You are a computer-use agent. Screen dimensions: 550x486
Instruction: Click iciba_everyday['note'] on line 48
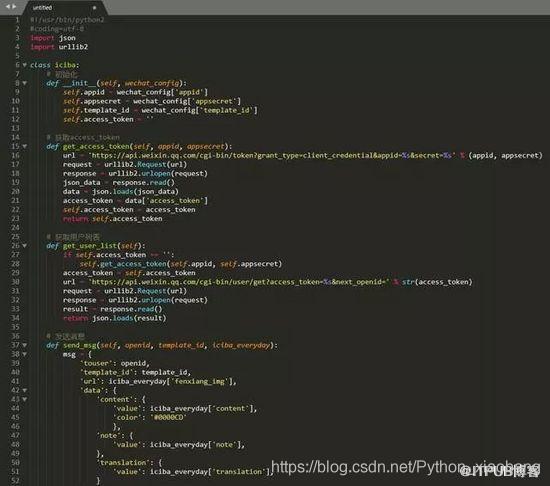point(197,445)
